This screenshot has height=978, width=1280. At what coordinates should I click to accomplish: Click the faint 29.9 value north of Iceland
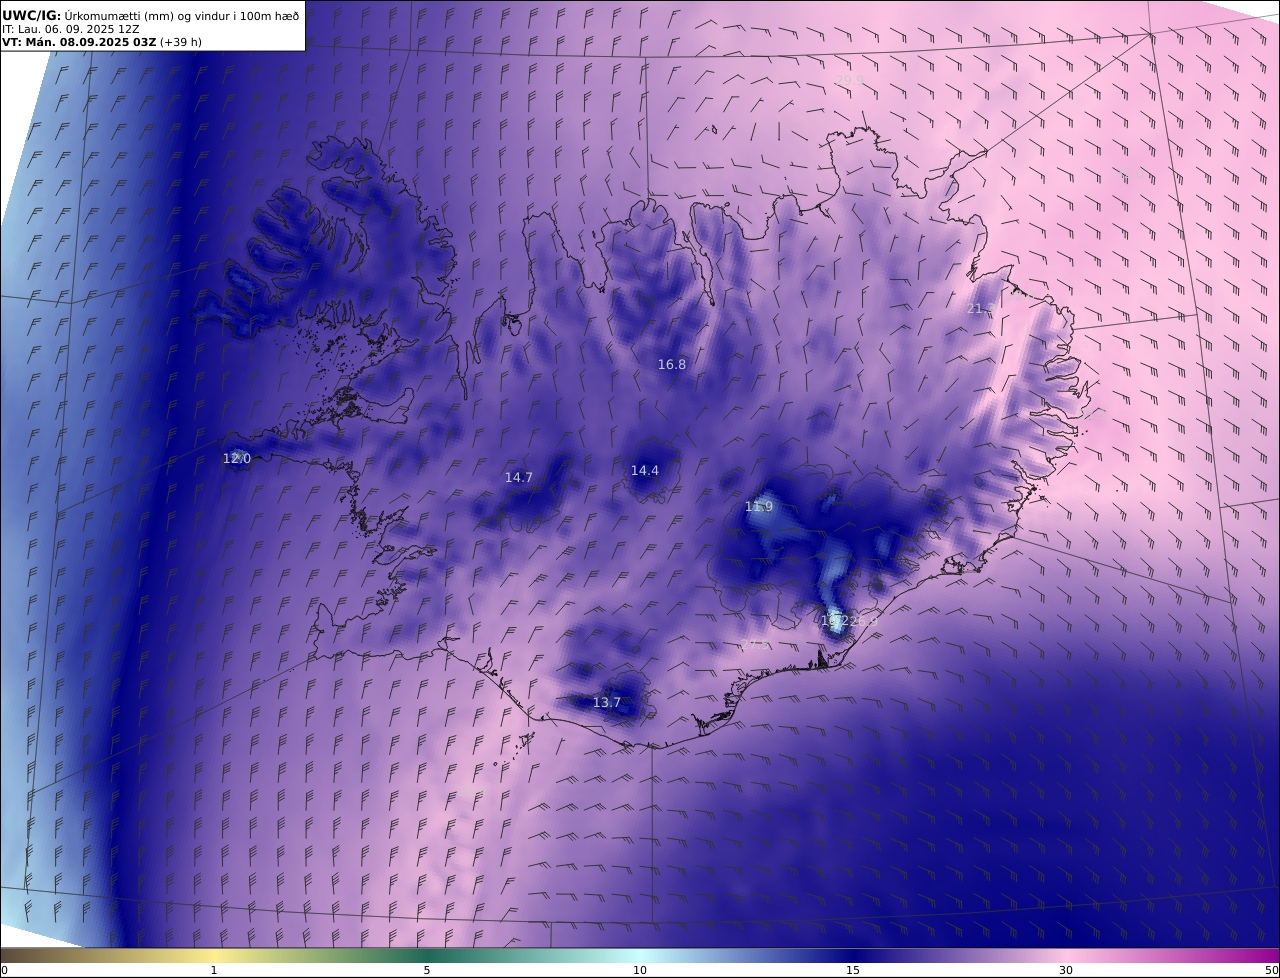(x=849, y=80)
